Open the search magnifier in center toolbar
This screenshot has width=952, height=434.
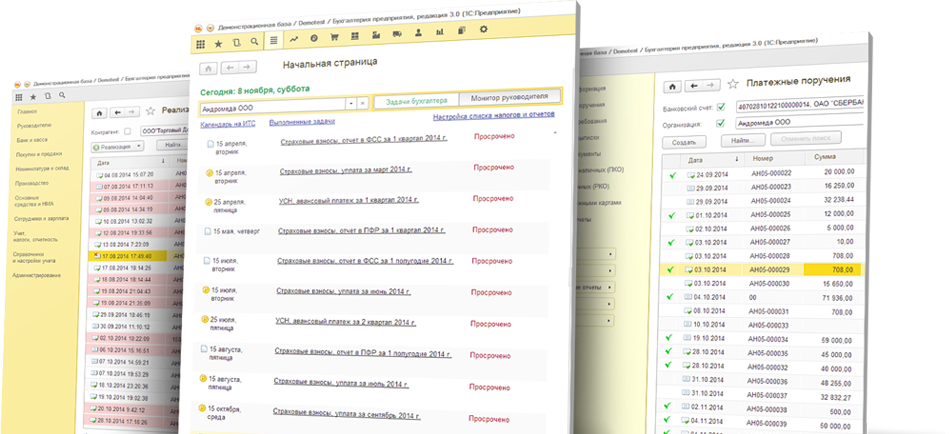coord(253,41)
